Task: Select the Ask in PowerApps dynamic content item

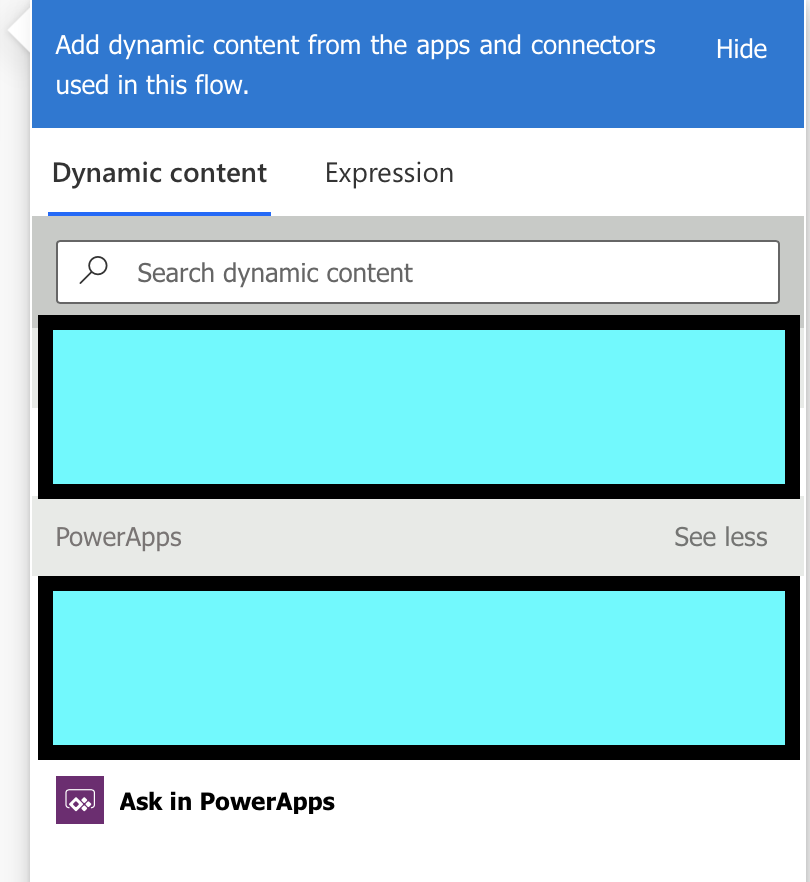Action: click(x=227, y=801)
